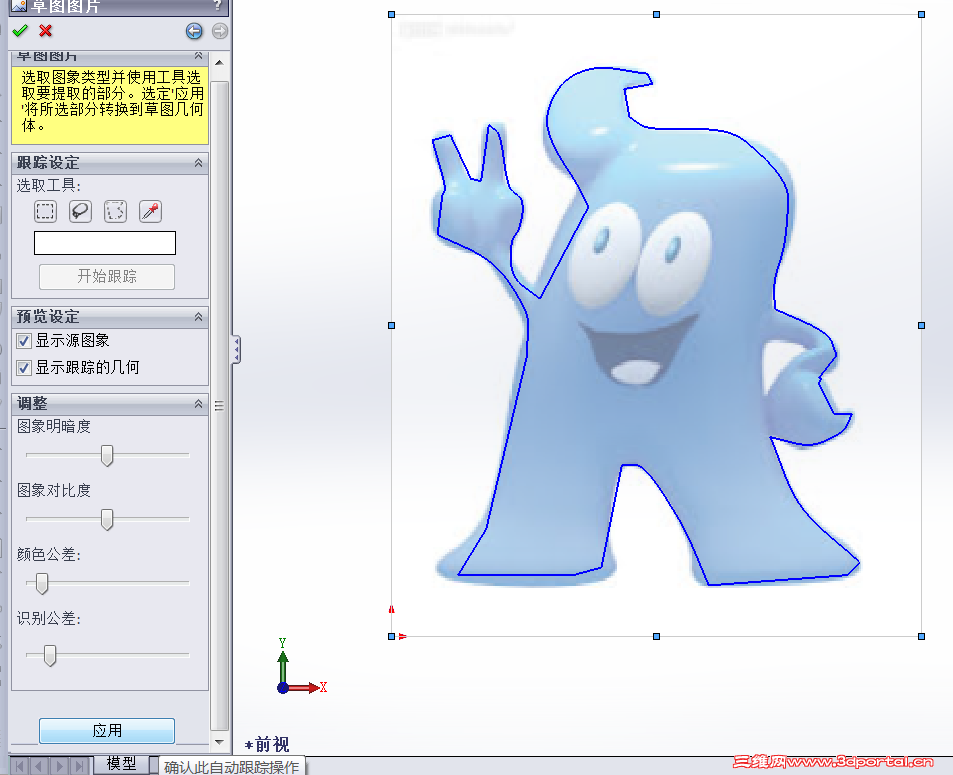
Task: Collapse the 预览设定 section
Action: pos(200,317)
